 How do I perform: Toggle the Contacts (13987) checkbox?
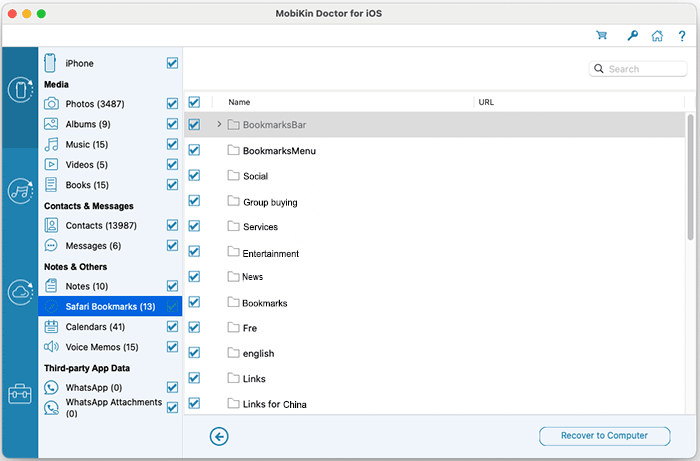[x=172, y=225]
